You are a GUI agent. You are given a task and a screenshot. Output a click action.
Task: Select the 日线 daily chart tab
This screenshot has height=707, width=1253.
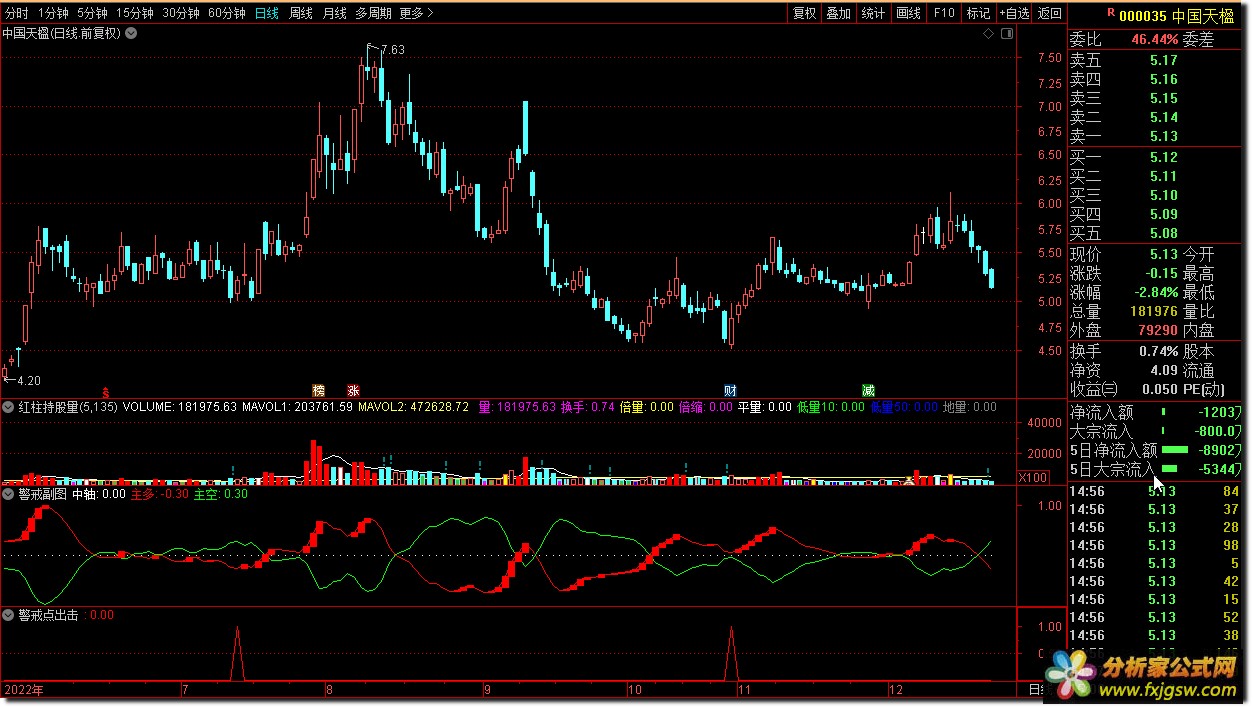click(x=267, y=13)
